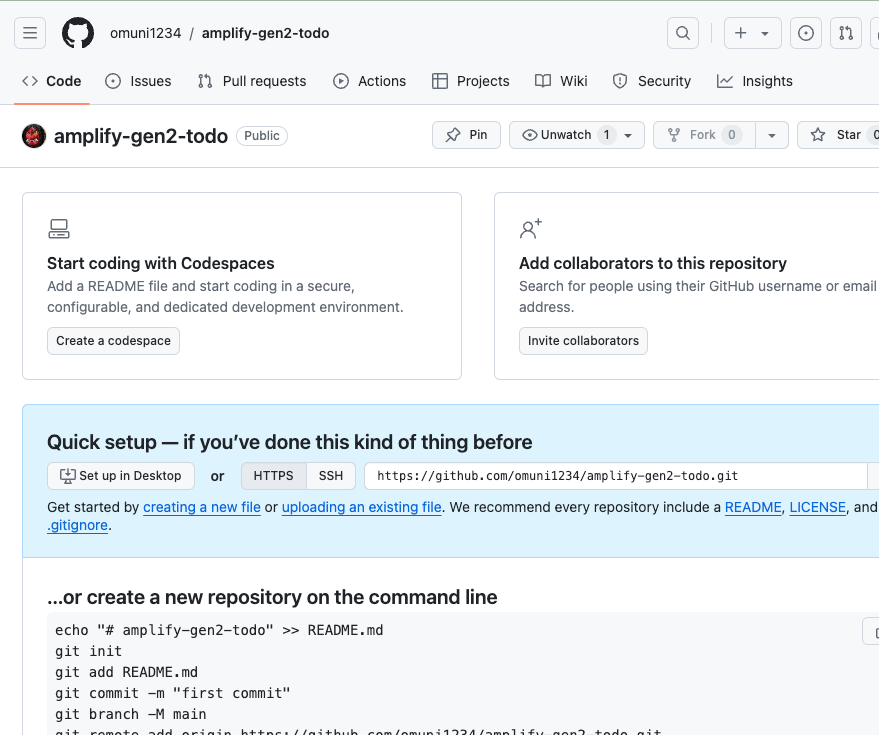This screenshot has height=735, width=879.
Task: Open the hamburger navigation menu
Action: pyautogui.click(x=30, y=33)
